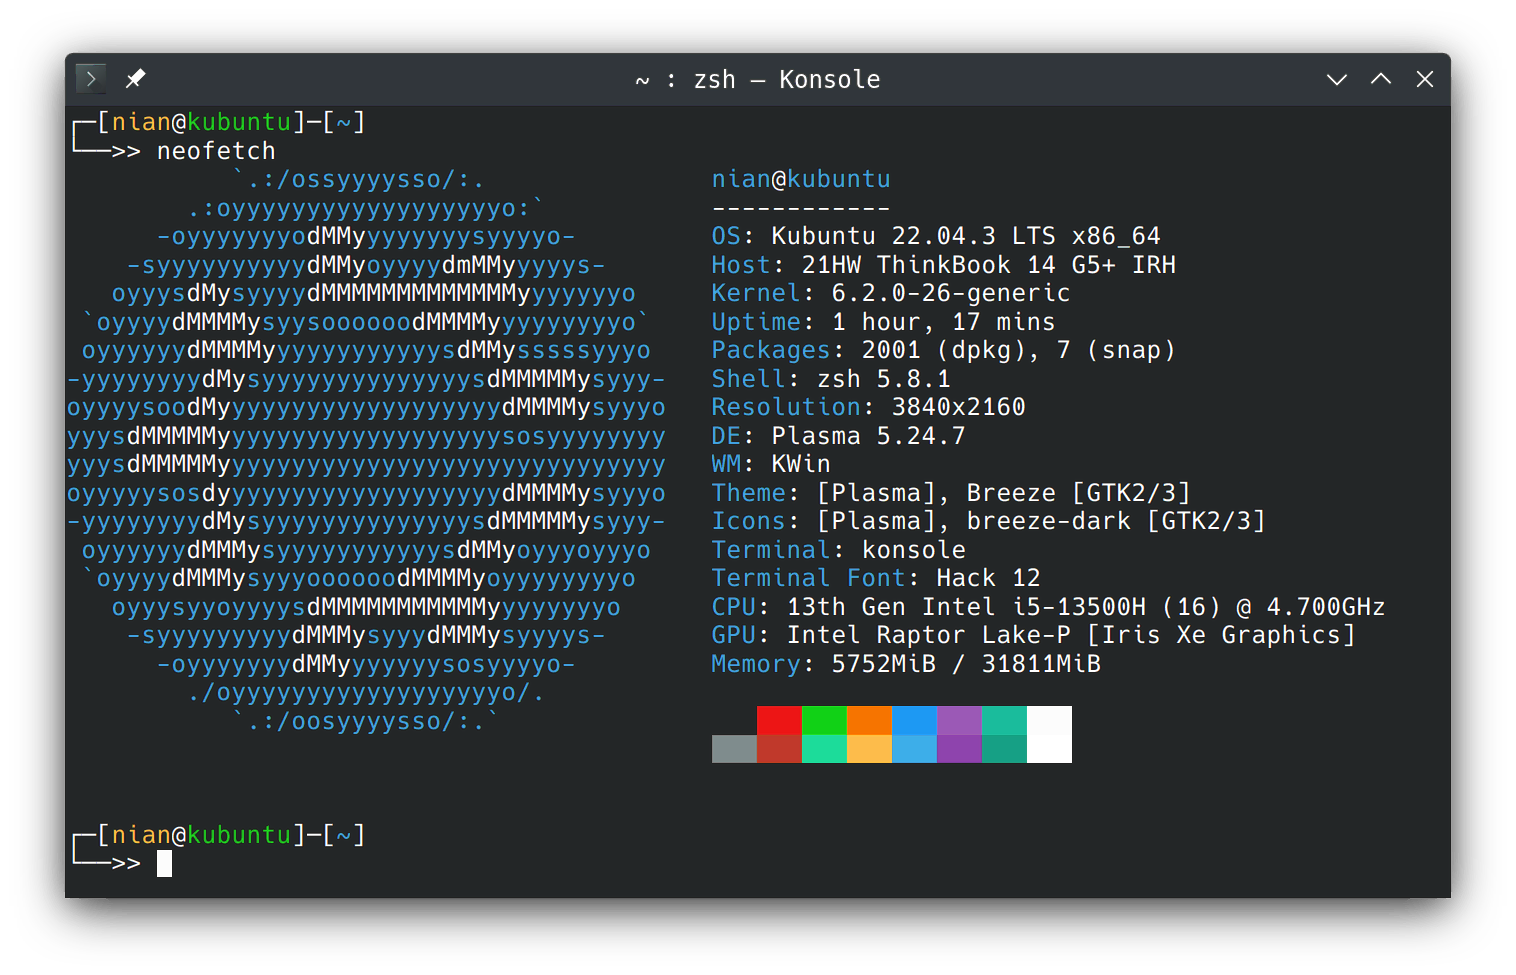Click the gray color block in bottom row
Image resolution: width=1516 pixels, height=975 pixels.
pyautogui.click(x=734, y=749)
